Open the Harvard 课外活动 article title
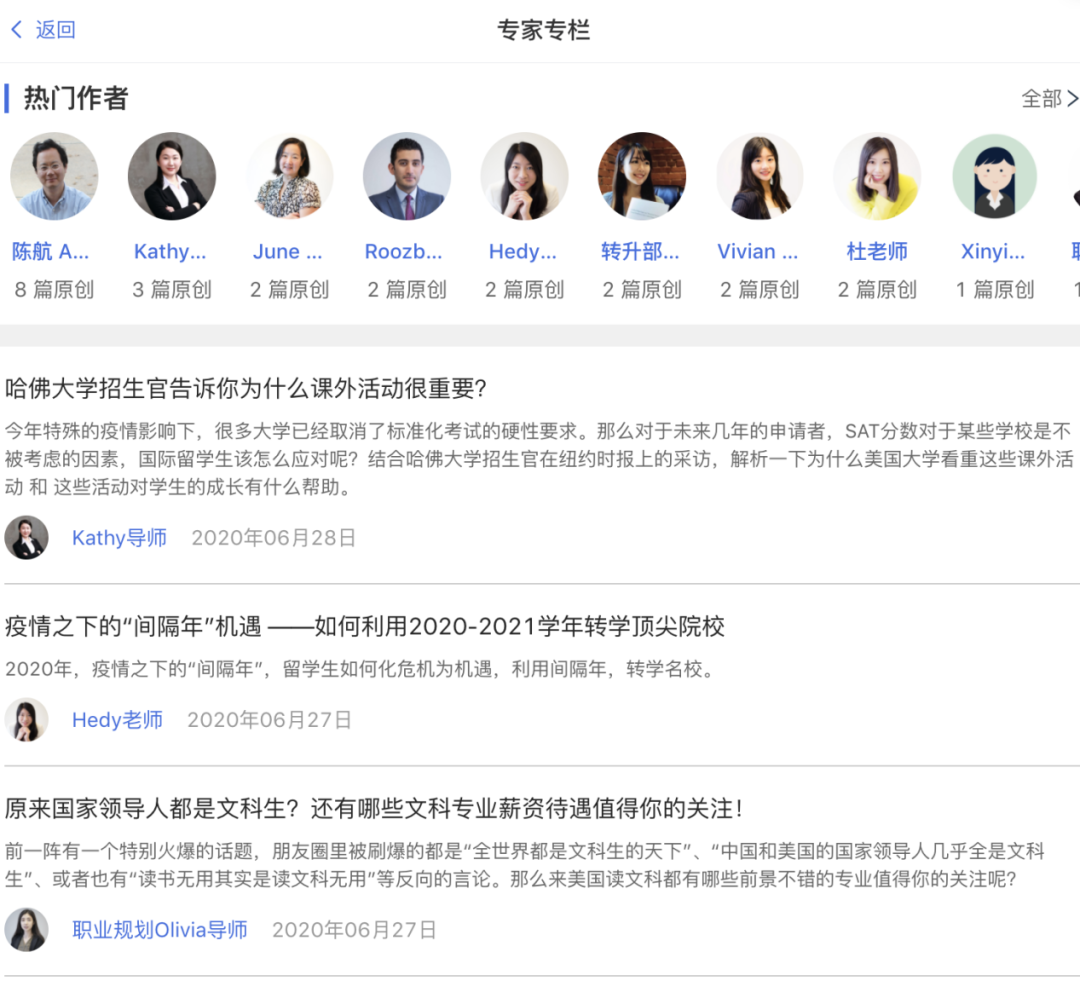 [245, 389]
